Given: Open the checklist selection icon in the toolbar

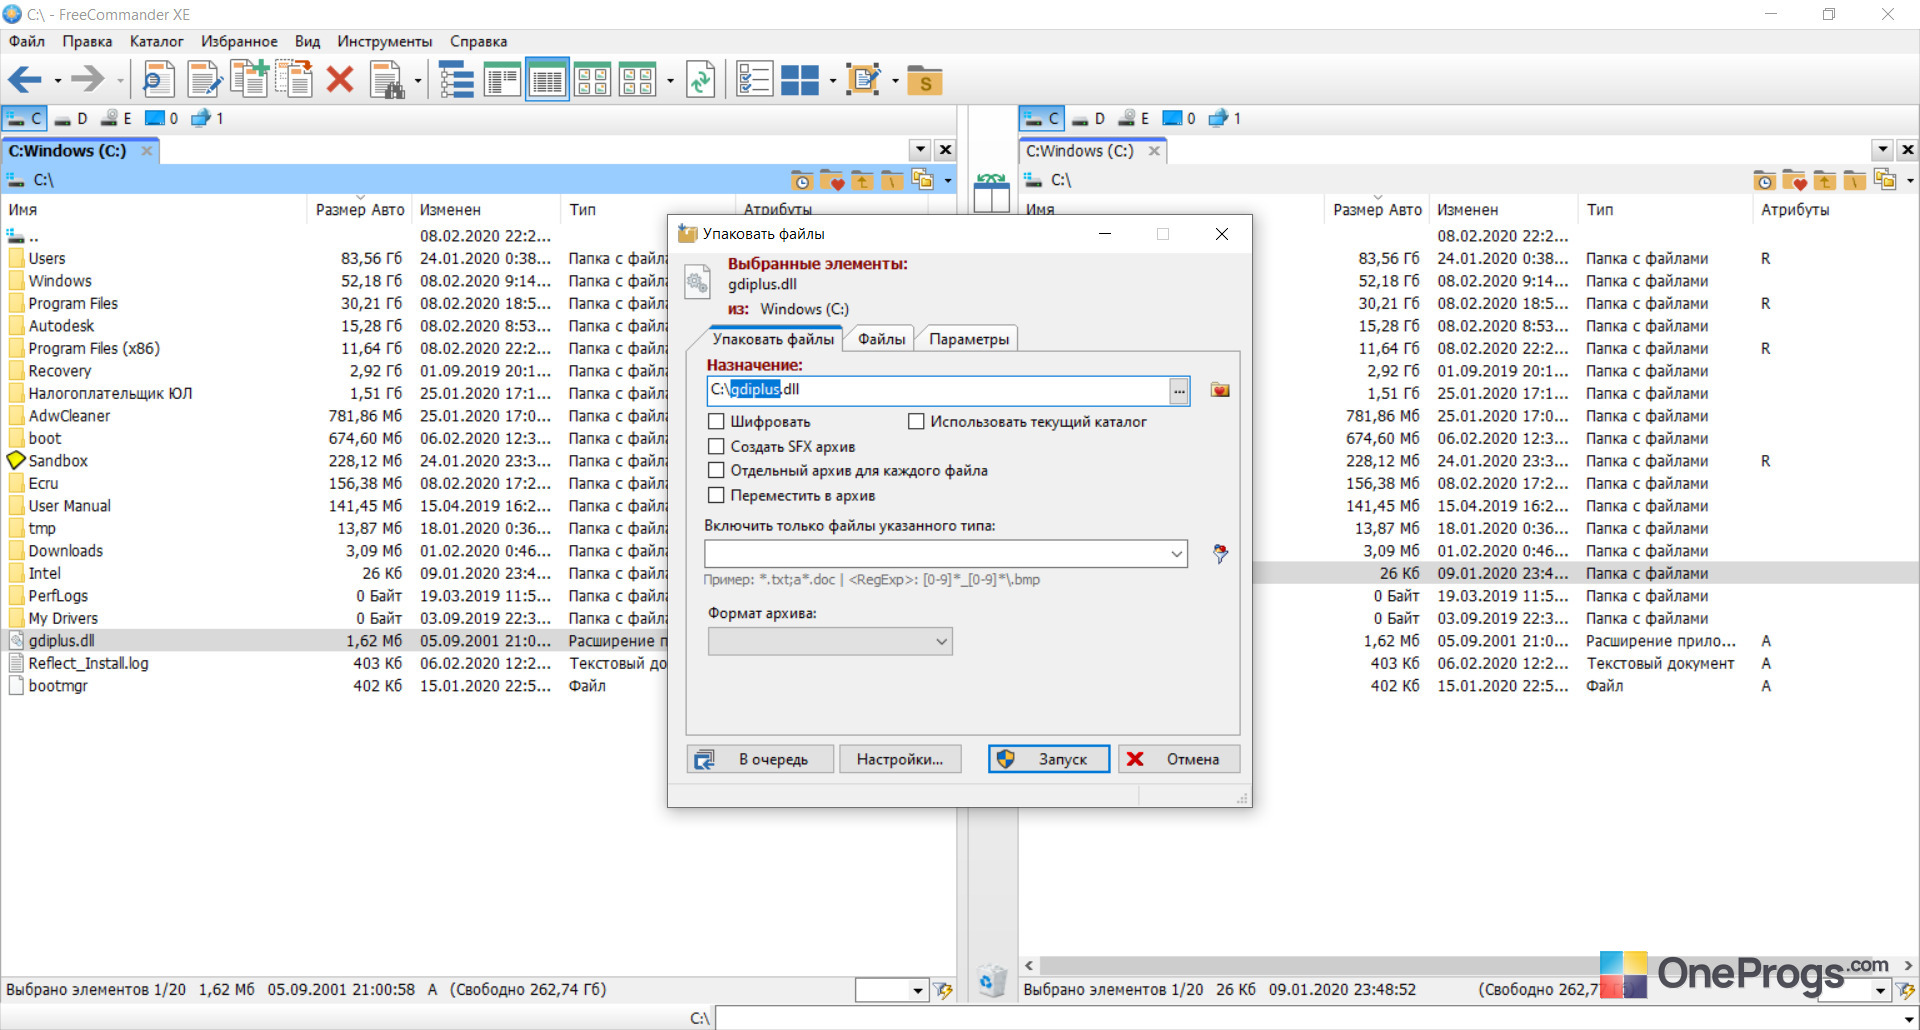Looking at the screenshot, I should click(754, 79).
